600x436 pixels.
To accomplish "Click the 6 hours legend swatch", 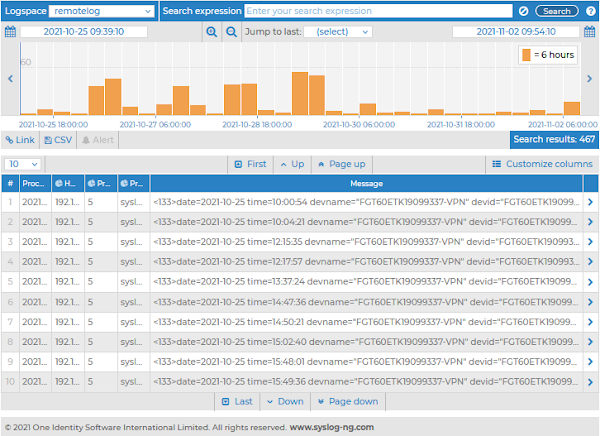I will point(526,55).
